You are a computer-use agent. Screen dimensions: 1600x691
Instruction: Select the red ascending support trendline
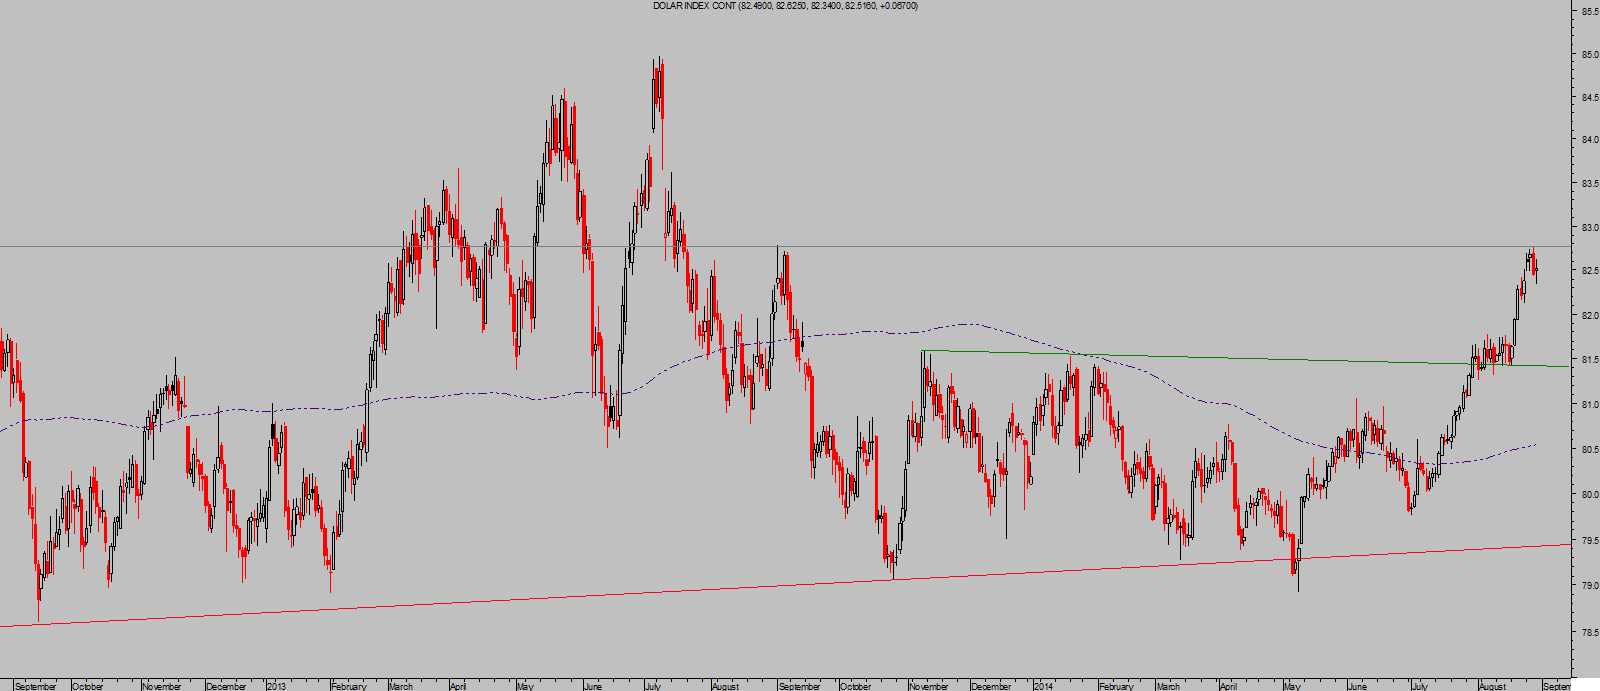pos(600,595)
